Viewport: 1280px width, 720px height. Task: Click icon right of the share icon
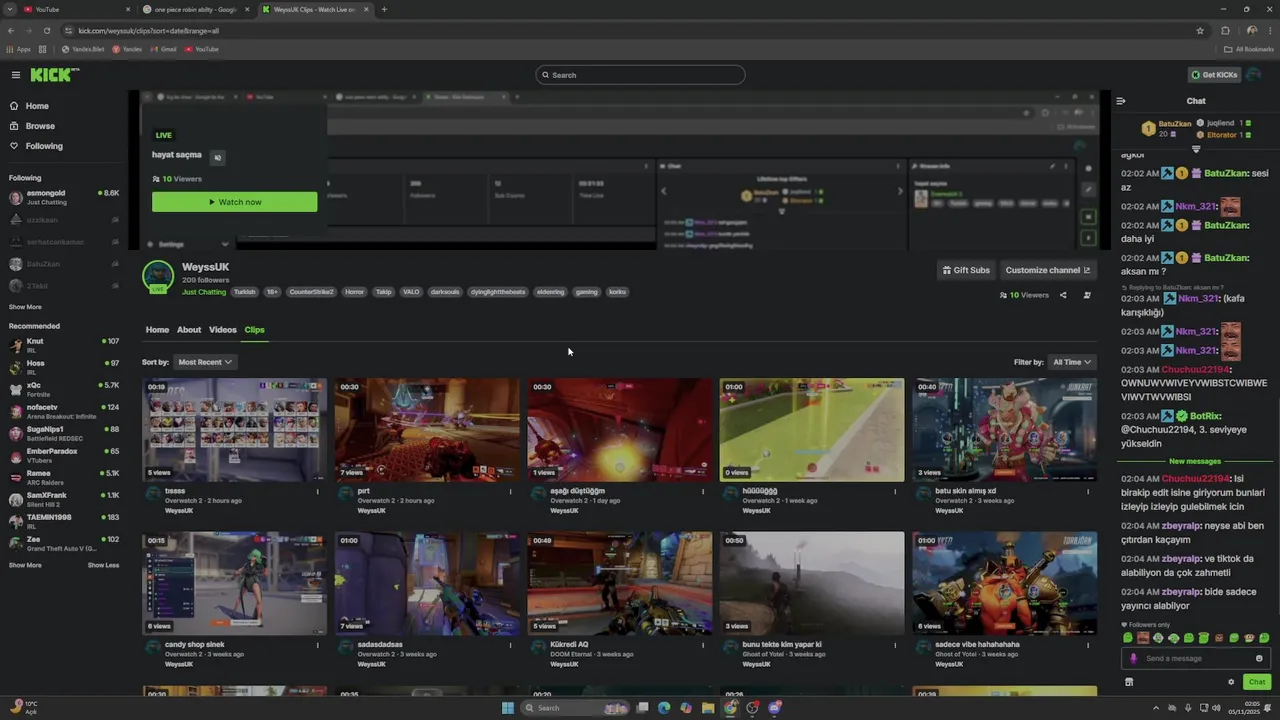pyautogui.click(x=1087, y=295)
